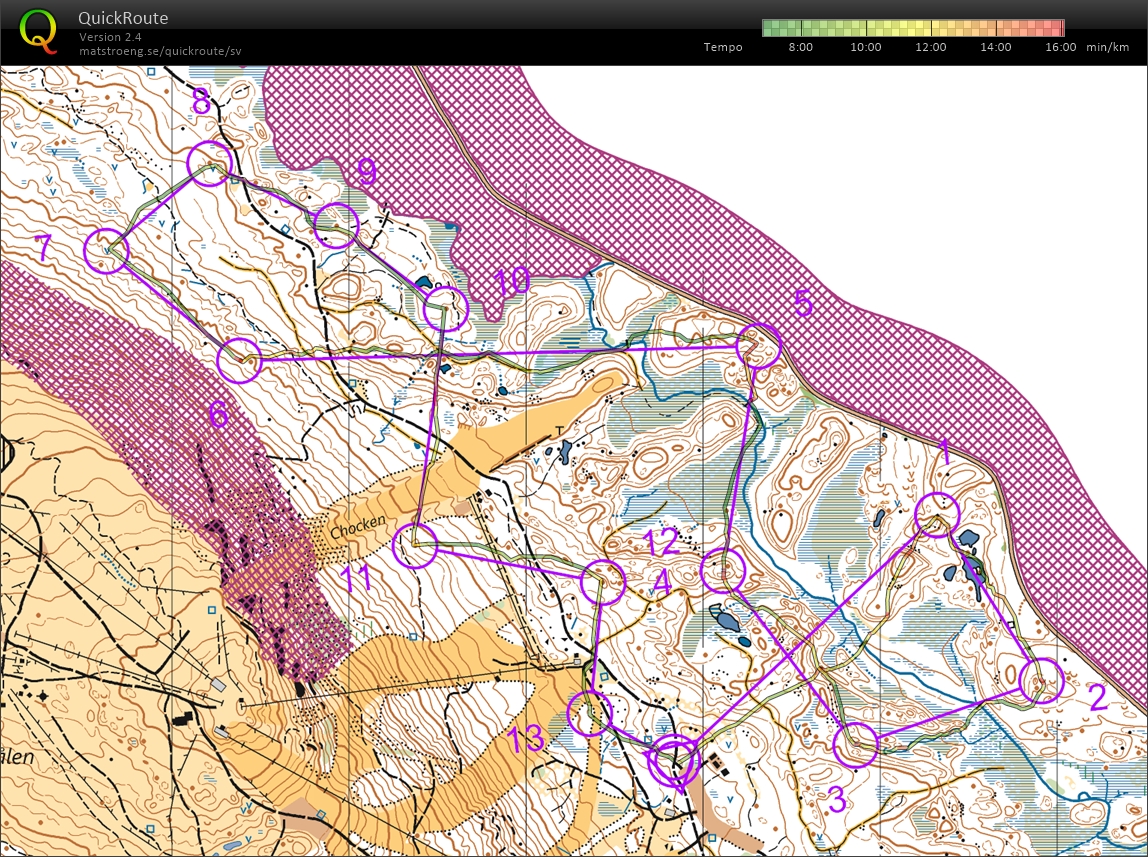Select control circle 2 on map
This screenshot has width=1148, height=857.
[x=1041, y=680]
